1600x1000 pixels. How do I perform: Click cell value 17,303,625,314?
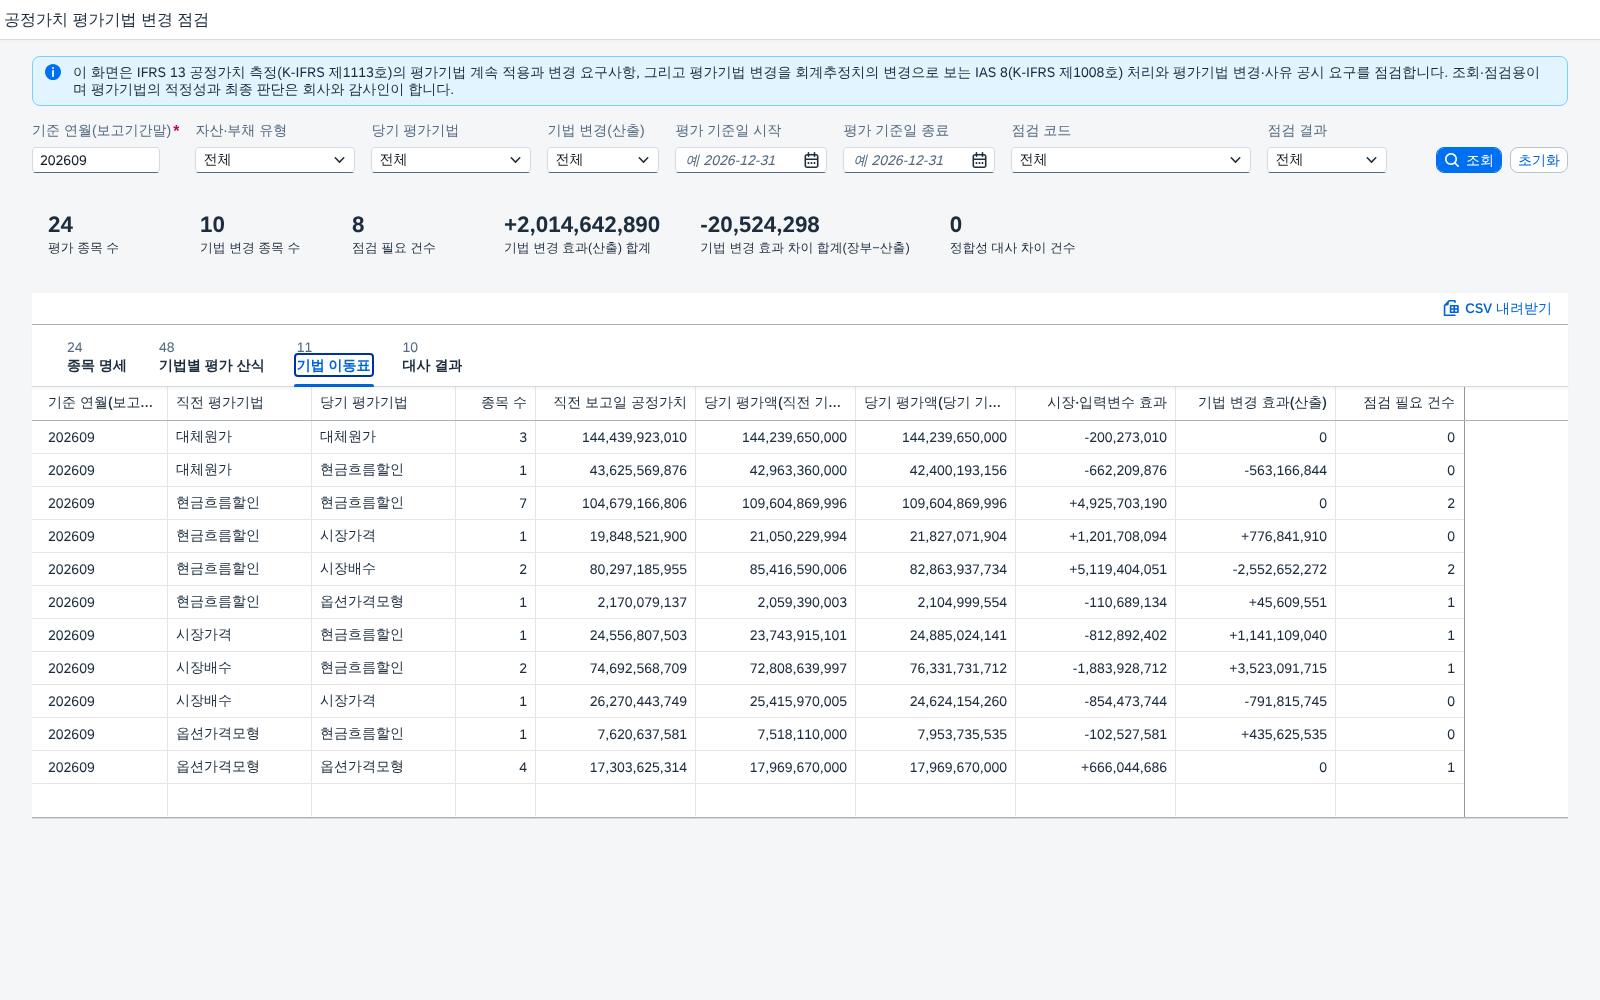click(x=638, y=767)
